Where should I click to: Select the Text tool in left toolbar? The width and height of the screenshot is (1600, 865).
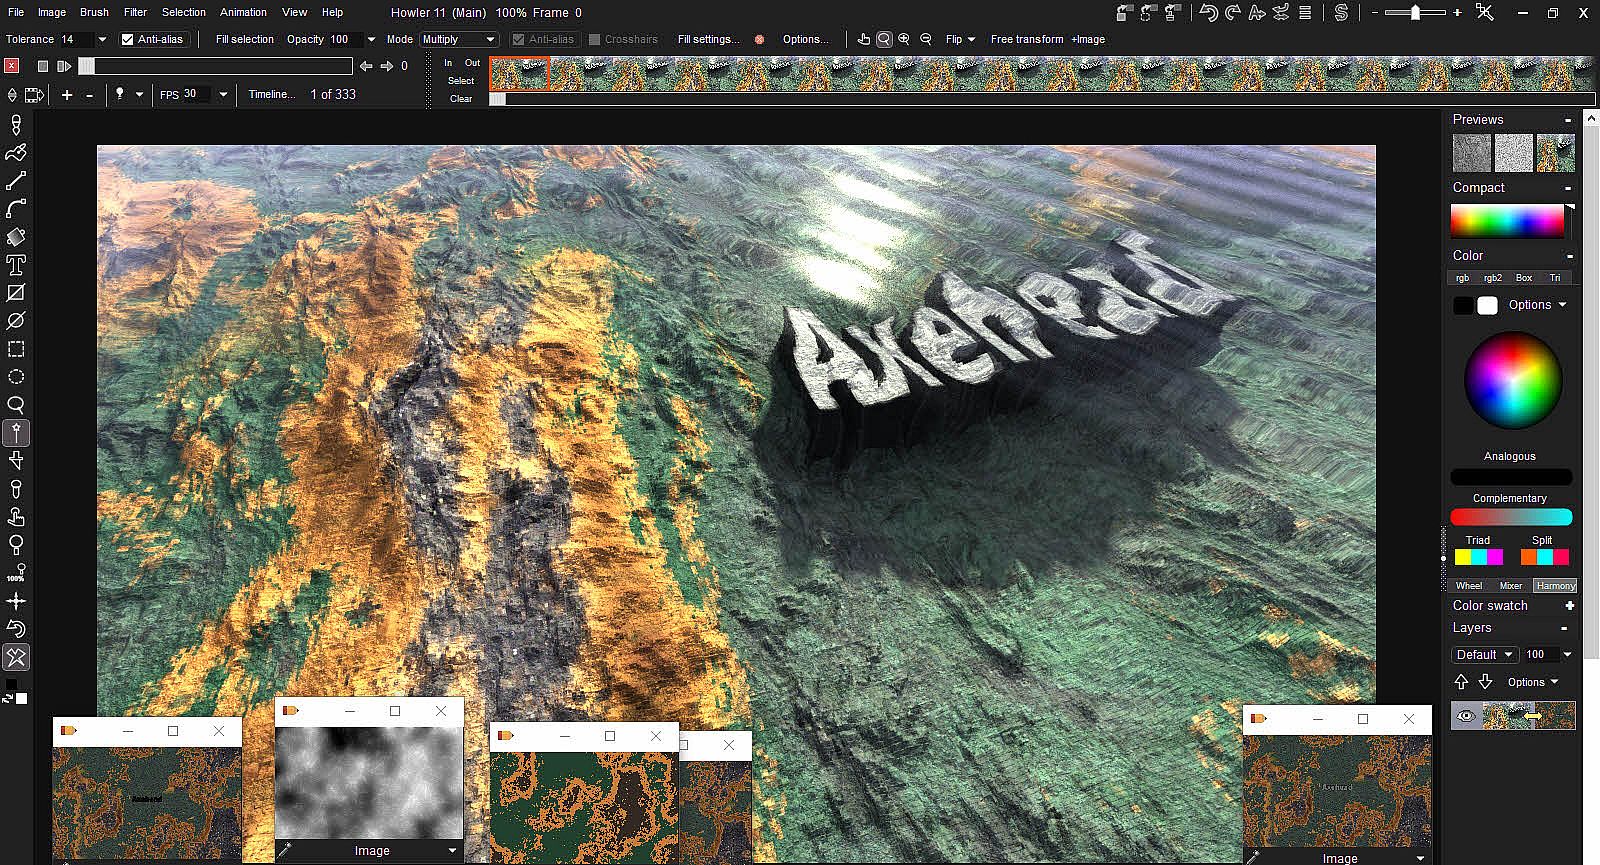(x=16, y=265)
